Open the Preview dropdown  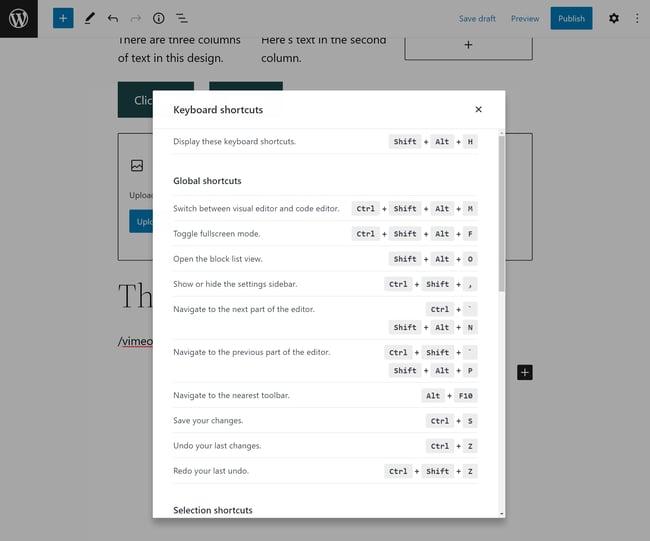click(x=525, y=18)
